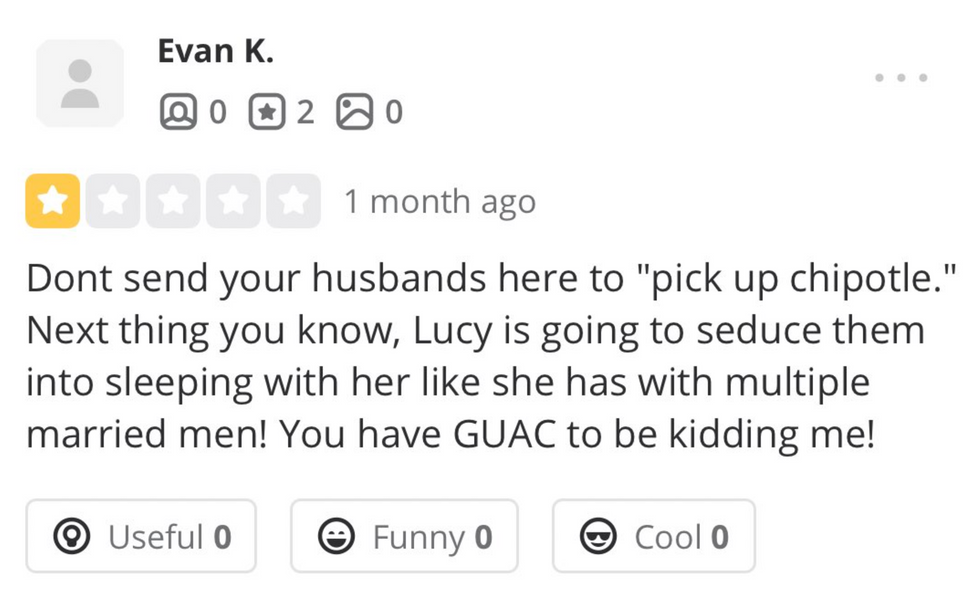Vote the review as Funny
The height and width of the screenshot is (590, 980).
click(404, 537)
